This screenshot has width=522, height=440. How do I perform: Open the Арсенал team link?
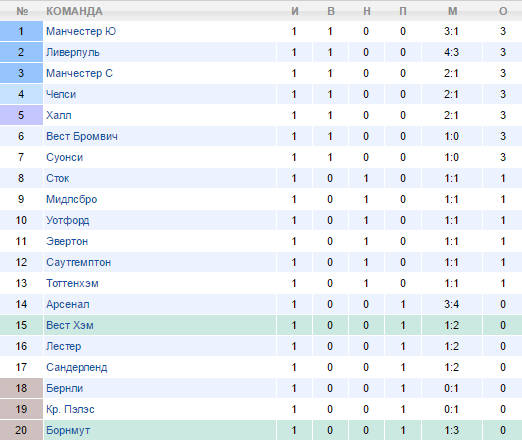point(68,304)
